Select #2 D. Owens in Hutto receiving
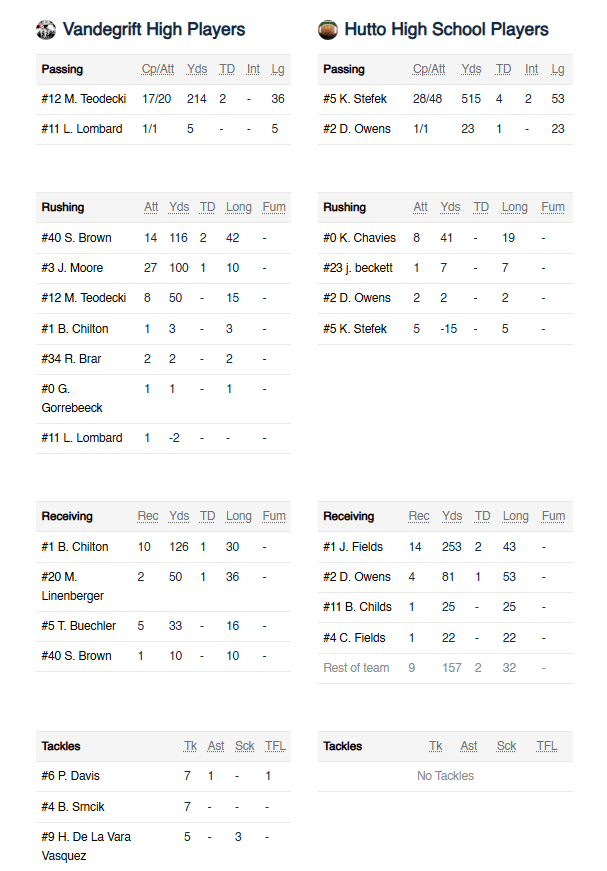The image size is (607, 871). click(357, 577)
